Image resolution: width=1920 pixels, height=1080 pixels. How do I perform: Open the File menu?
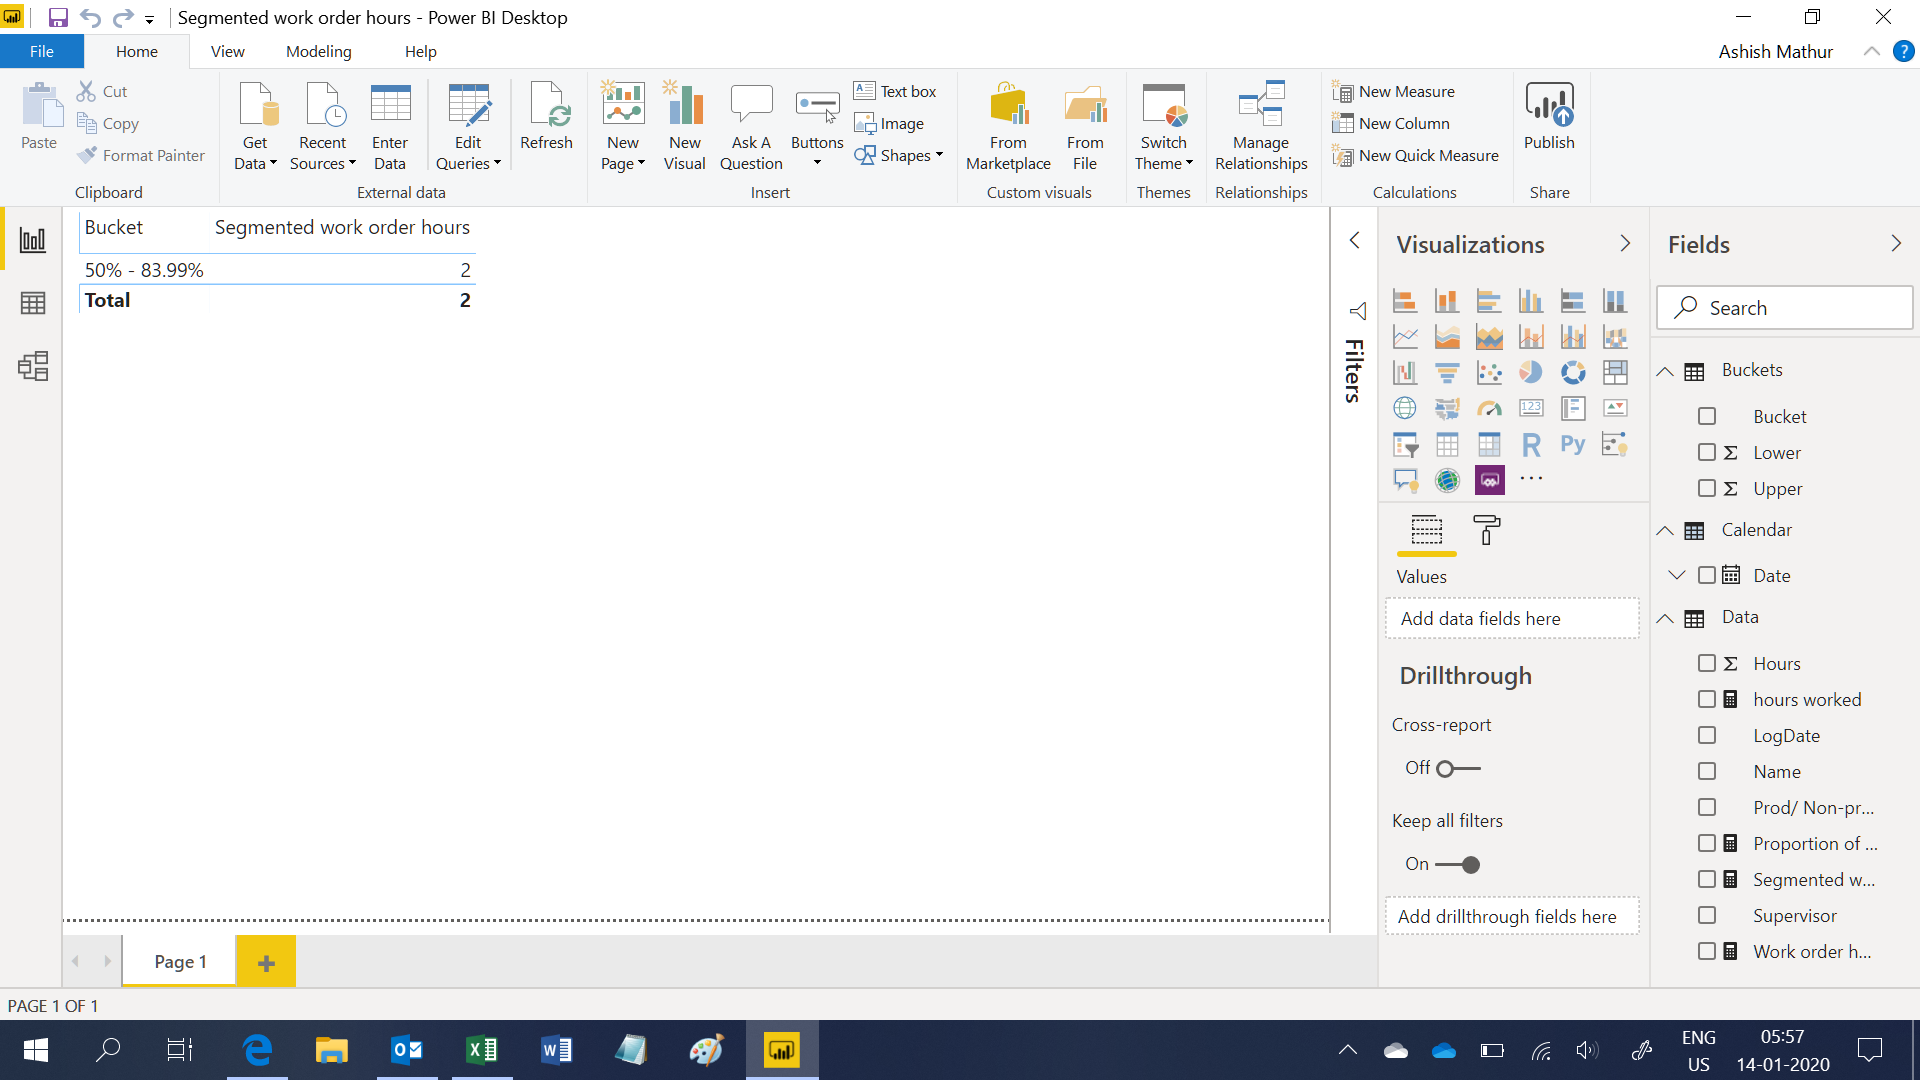[x=42, y=51]
